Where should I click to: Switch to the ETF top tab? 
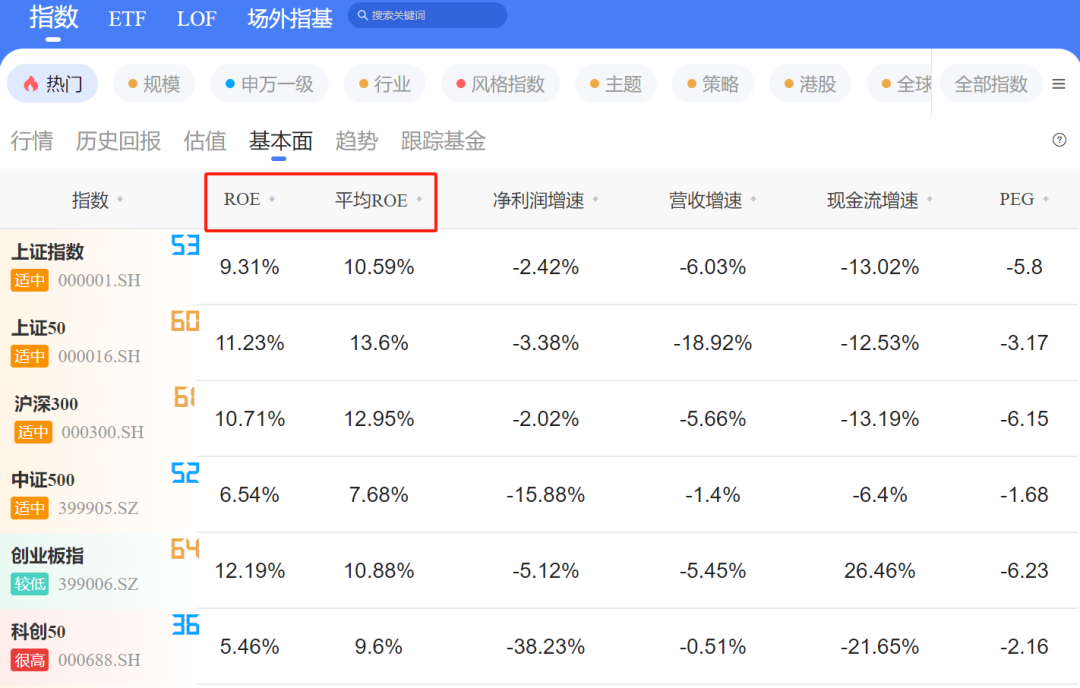[127, 19]
